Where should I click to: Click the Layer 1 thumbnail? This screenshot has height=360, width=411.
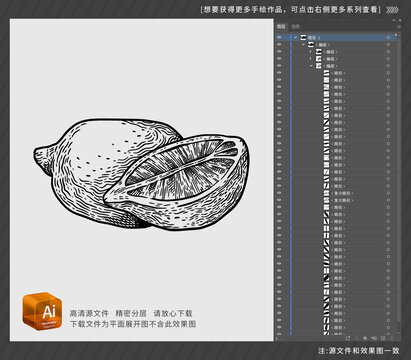pyautogui.click(x=303, y=37)
